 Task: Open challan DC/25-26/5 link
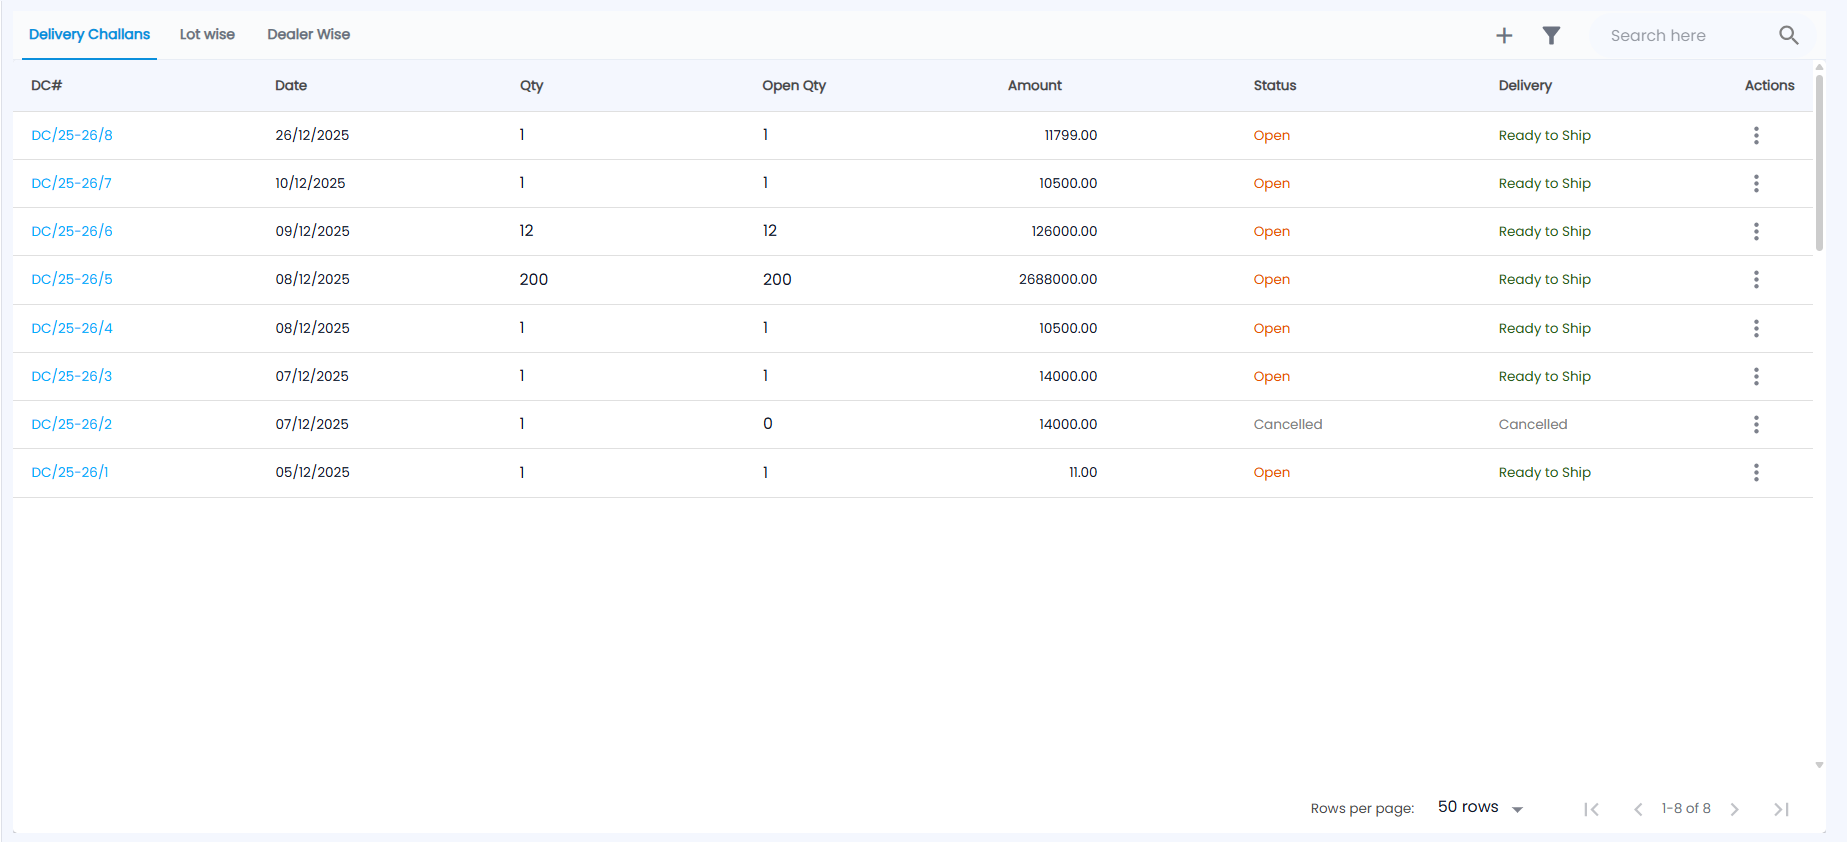72,279
